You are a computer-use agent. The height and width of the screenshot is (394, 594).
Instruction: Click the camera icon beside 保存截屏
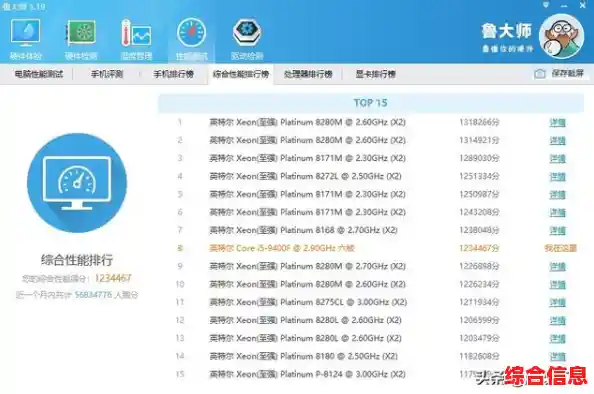click(539, 74)
